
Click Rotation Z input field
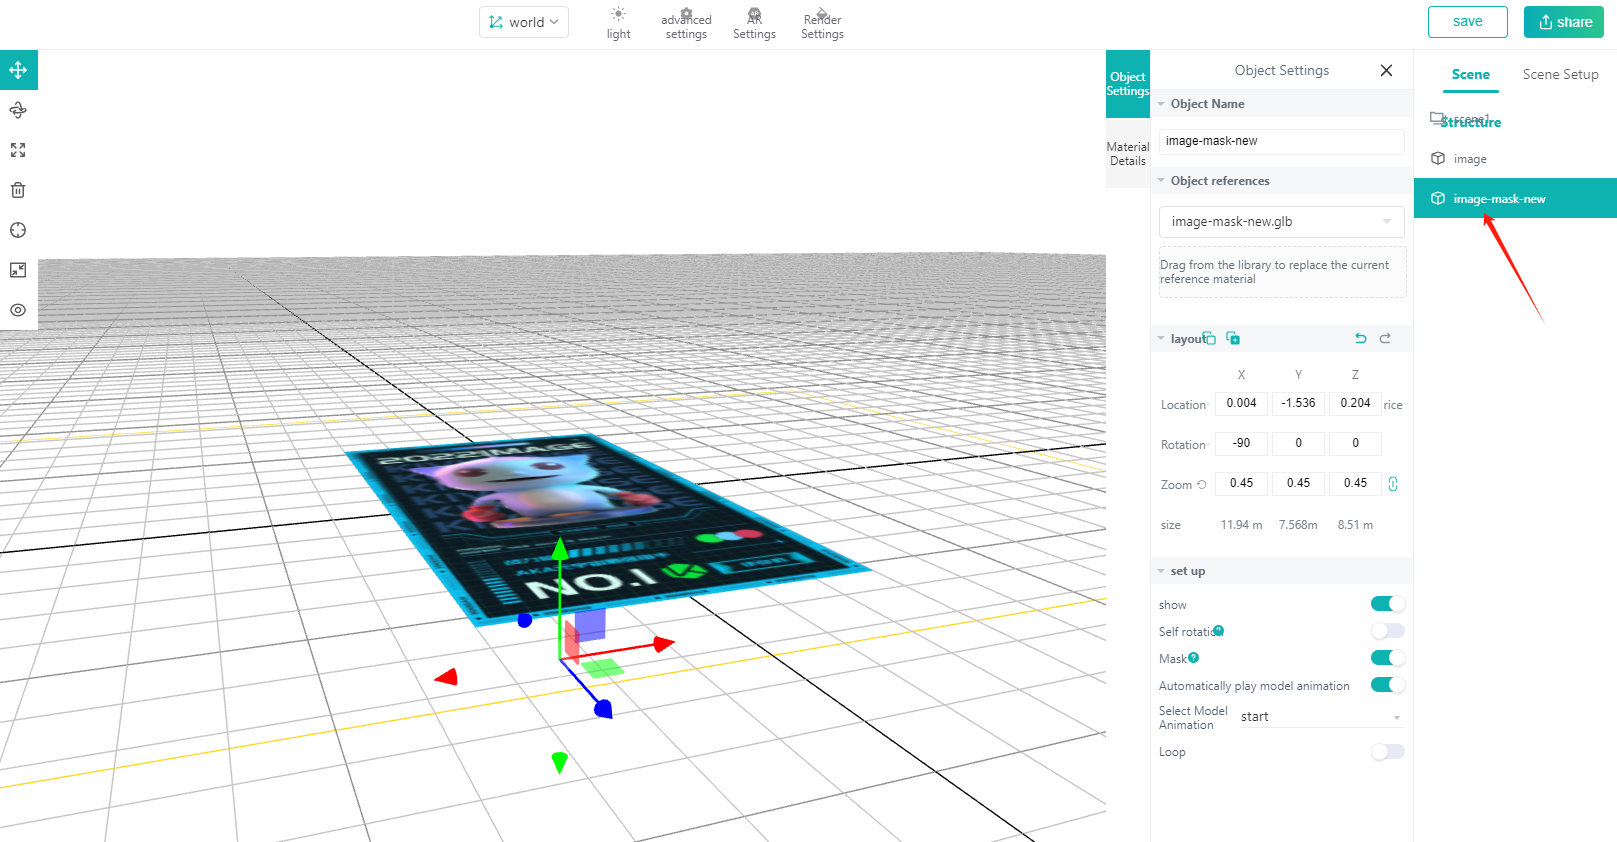(x=1355, y=443)
